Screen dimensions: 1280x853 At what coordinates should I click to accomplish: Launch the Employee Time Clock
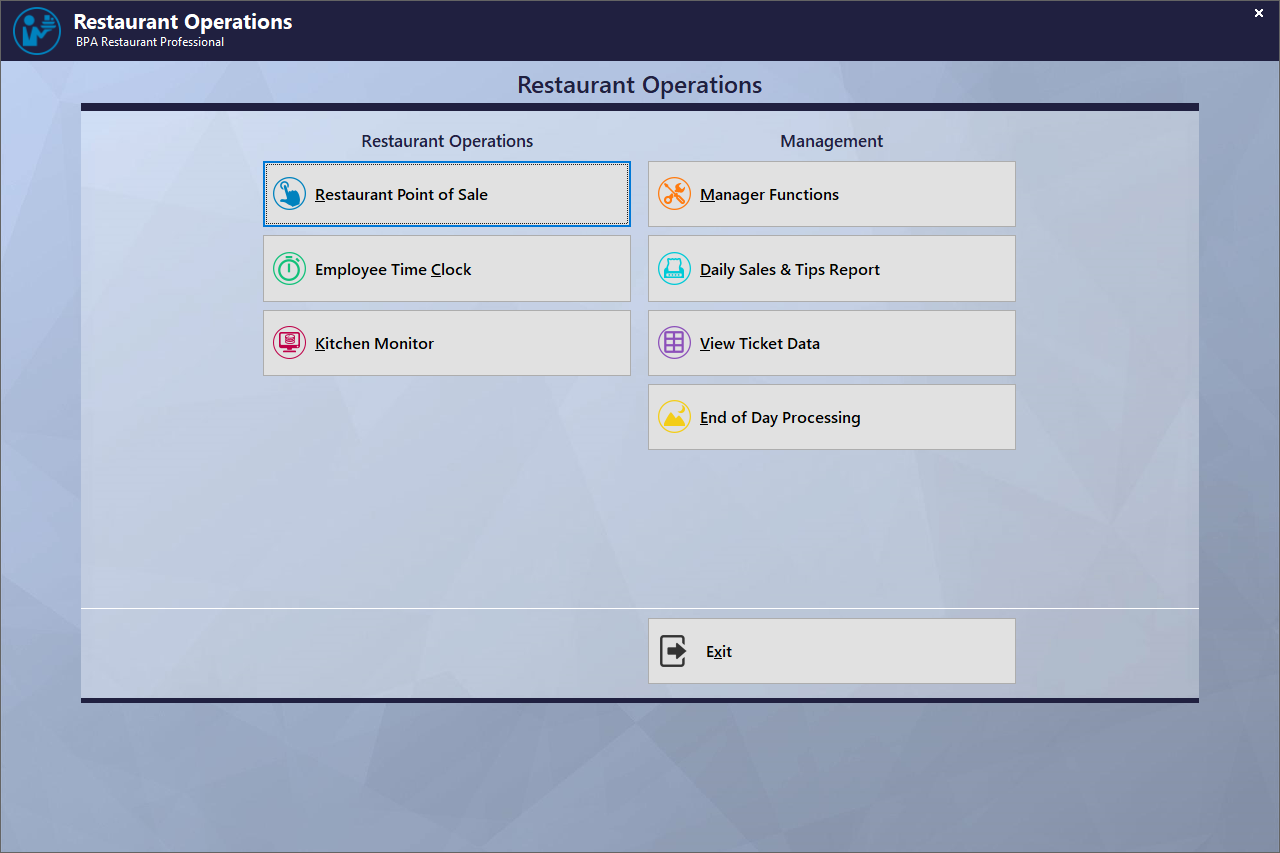(x=446, y=269)
